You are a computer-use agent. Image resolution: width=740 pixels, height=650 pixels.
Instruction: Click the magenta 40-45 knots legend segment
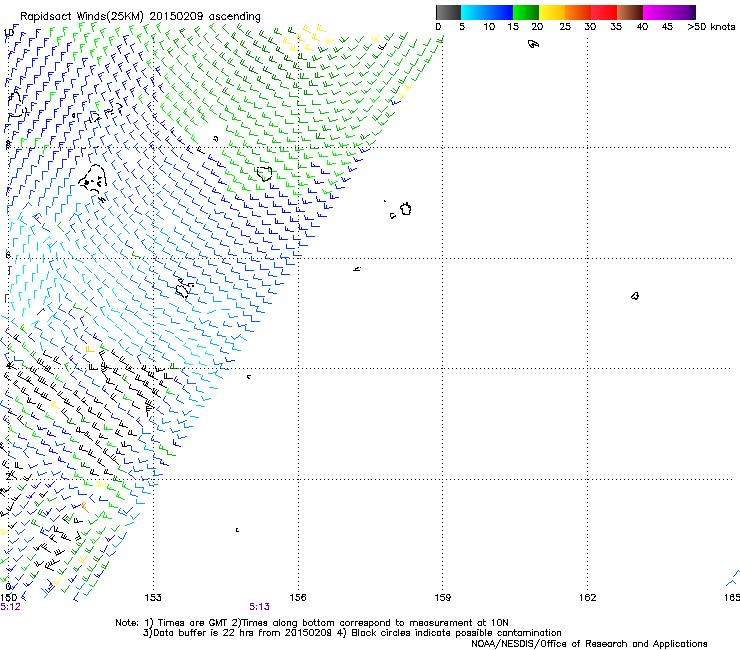[656, 12]
